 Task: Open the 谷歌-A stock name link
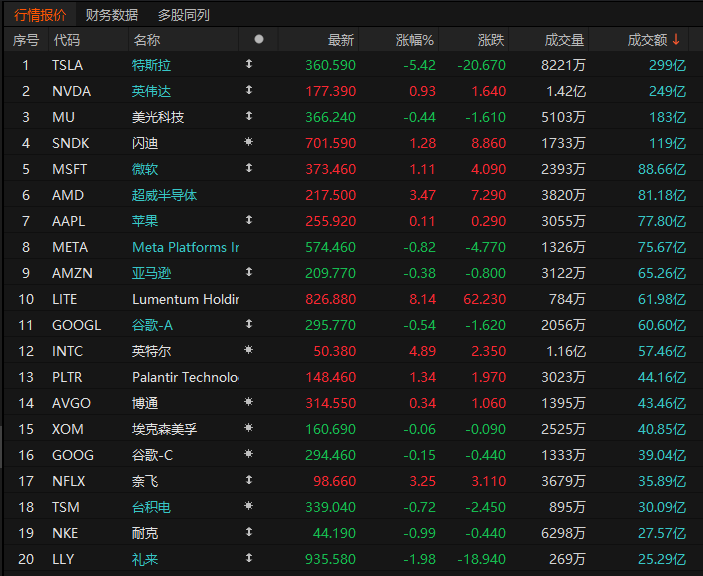152,325
